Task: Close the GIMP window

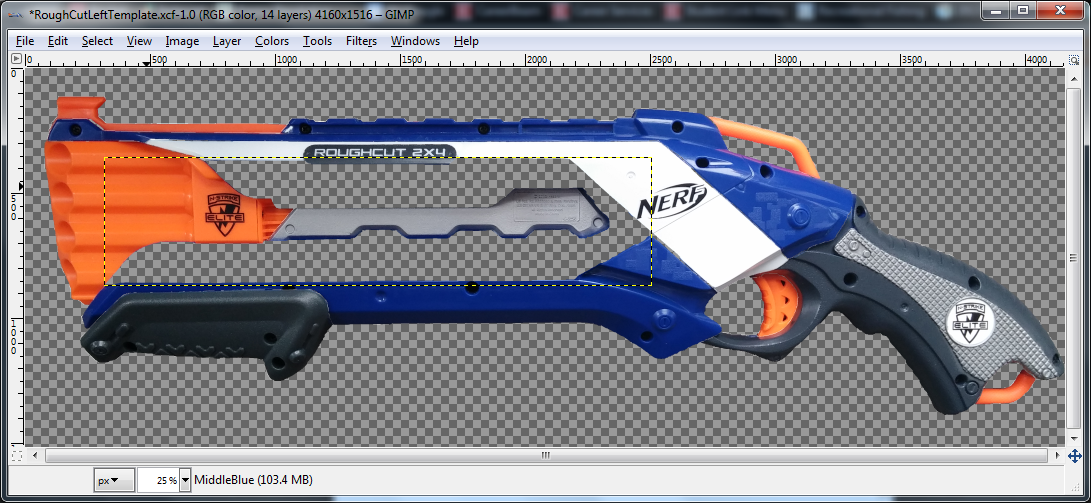Action: (1059, 10)
